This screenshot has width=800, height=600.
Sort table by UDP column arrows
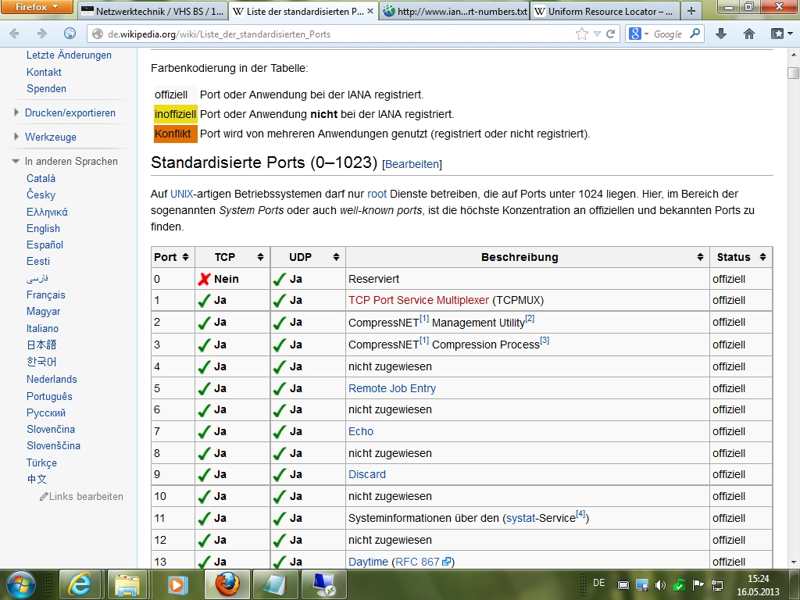(x=336, y=257)
